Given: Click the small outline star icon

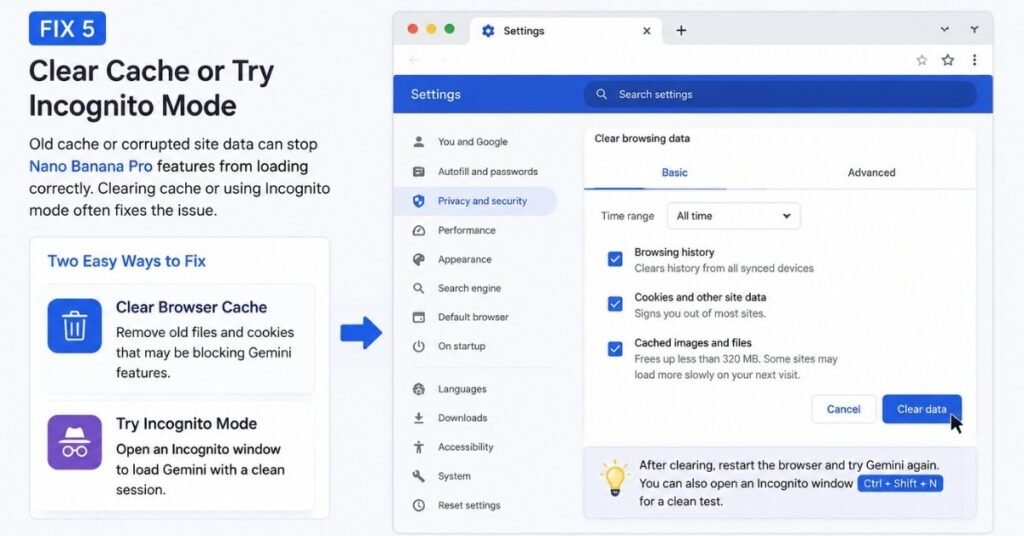Looking at the screenshot, I should [921, 60].
